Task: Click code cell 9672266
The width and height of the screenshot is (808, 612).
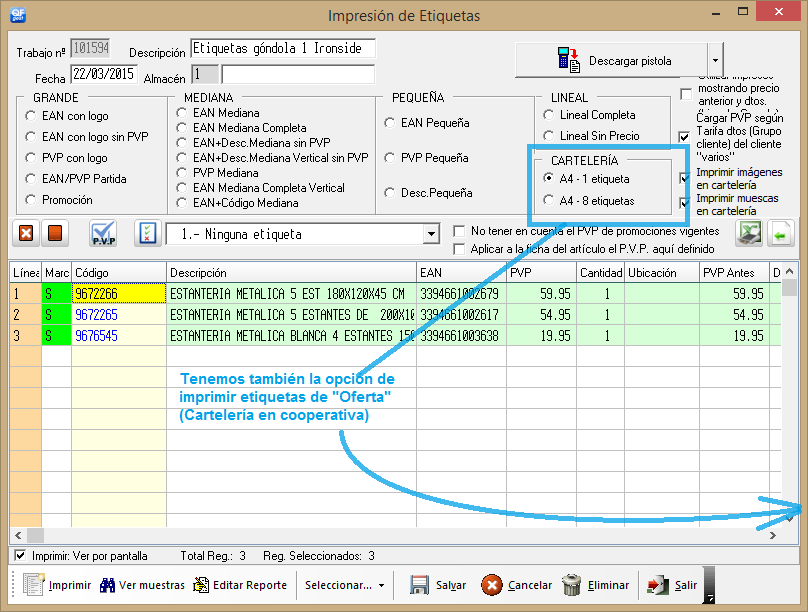Action: (x=119, y=294)
